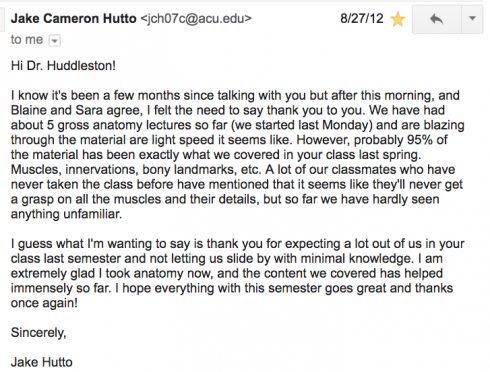The image size is (490, 372).
Task: Show details dropdown next to "to me"
Action: click(x=55, y=41)
